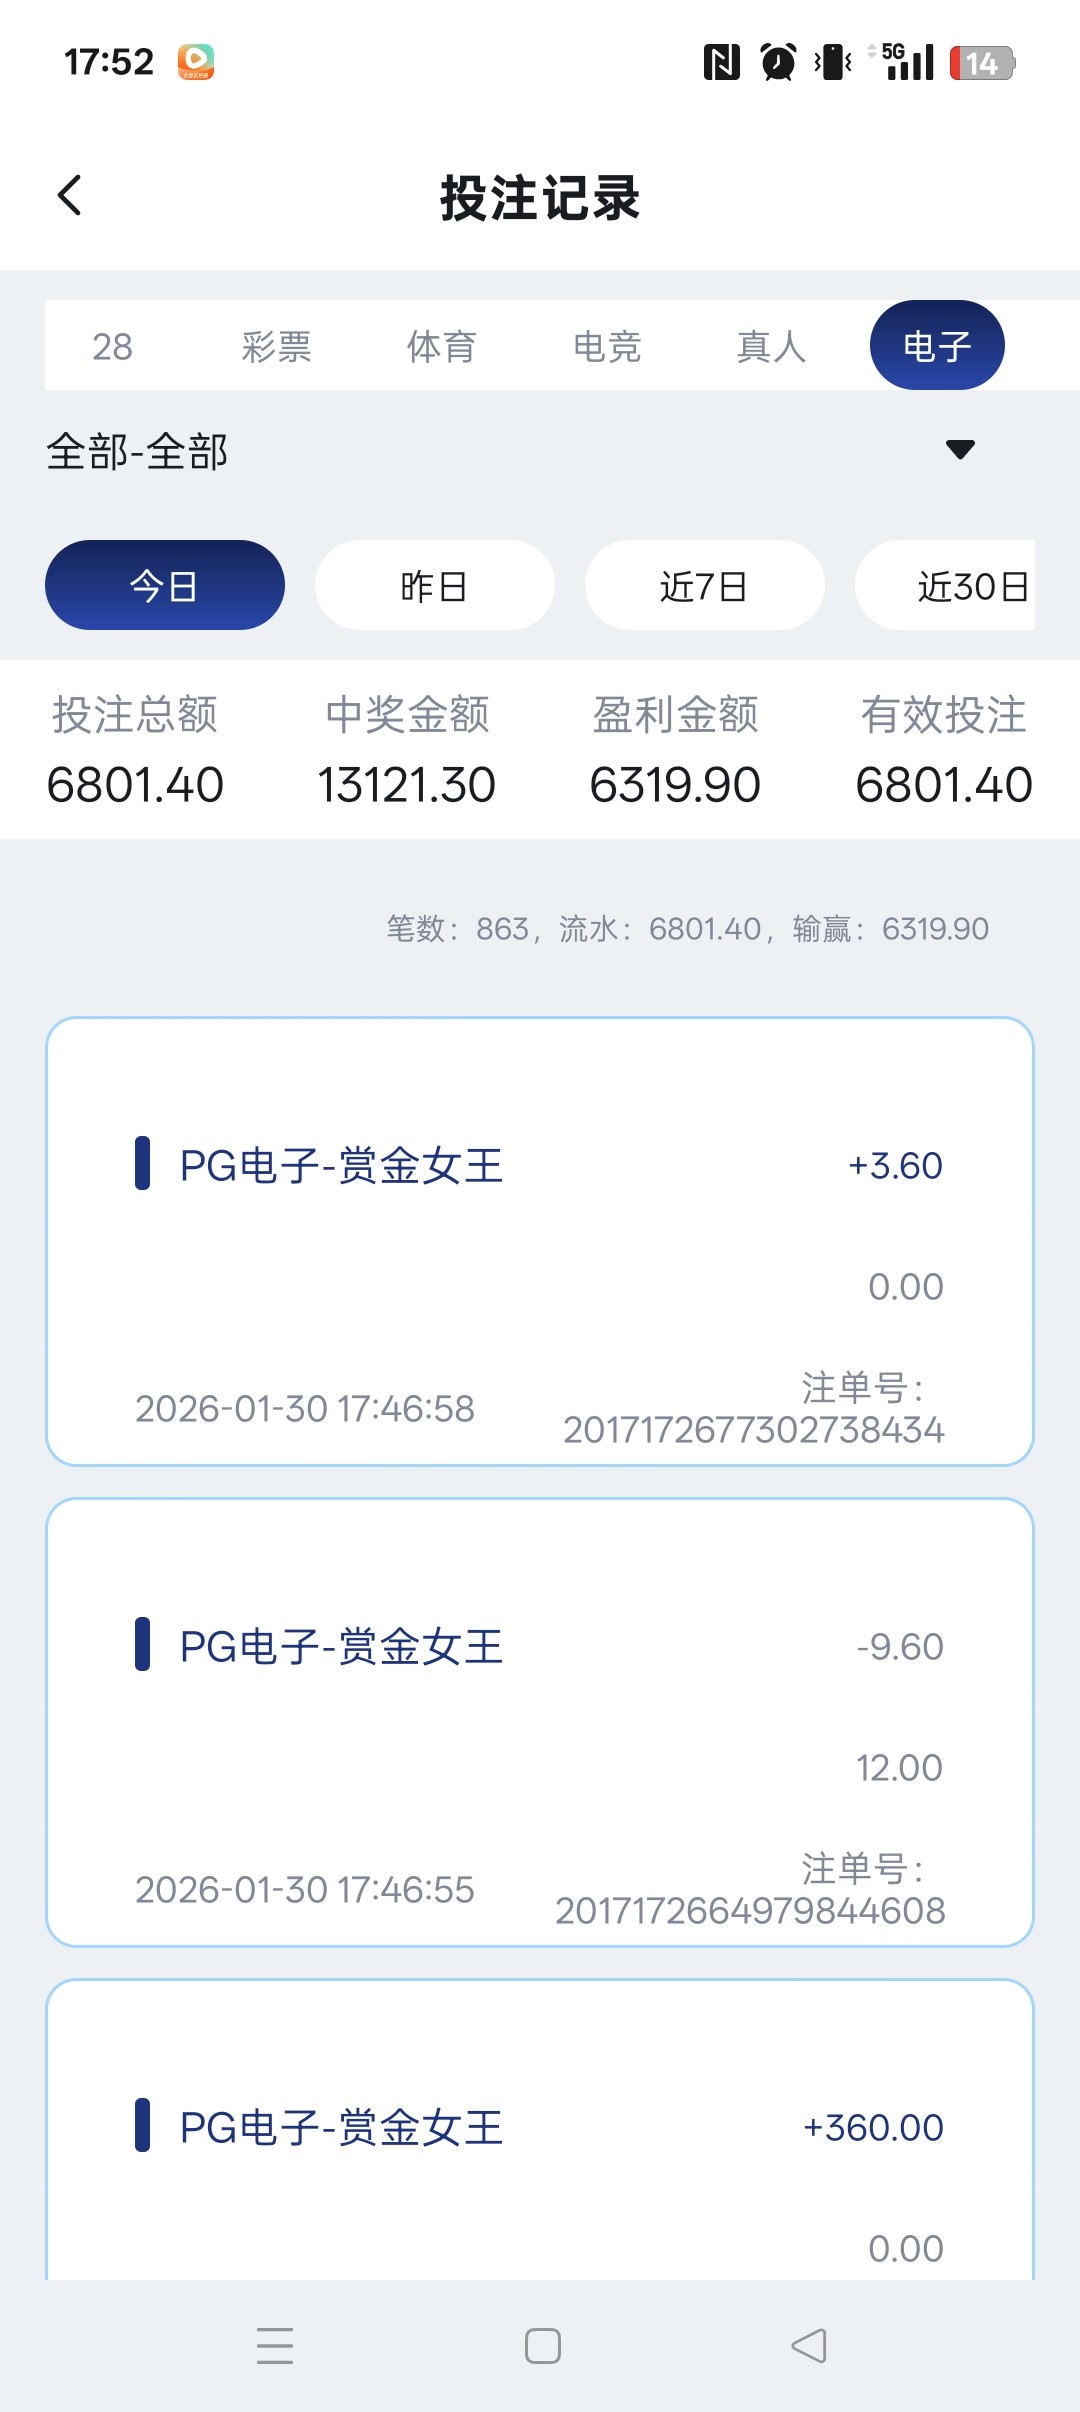The image size is (1080, 2412).
Task: Tap the battery level indicator
Action: pyautogui.click(x=981, y=63)
